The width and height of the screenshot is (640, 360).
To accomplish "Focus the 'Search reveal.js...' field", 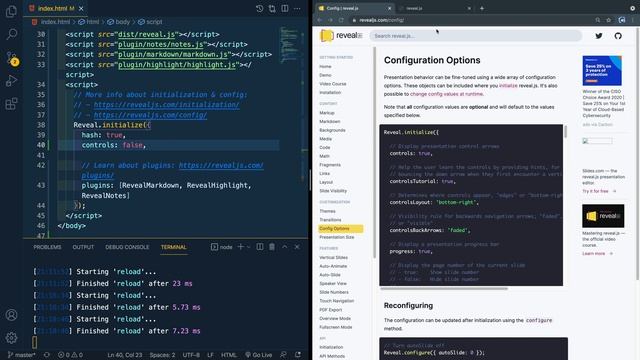I will [476, 36].
